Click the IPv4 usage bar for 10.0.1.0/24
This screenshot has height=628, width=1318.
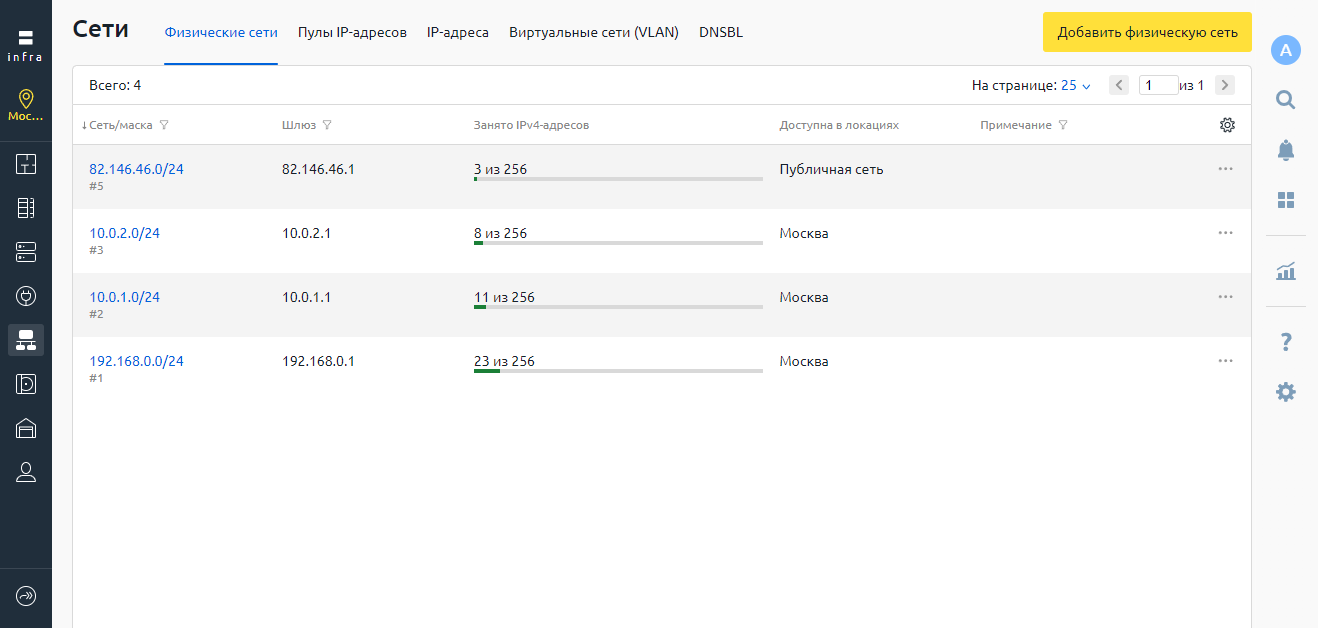coord(618,307)
